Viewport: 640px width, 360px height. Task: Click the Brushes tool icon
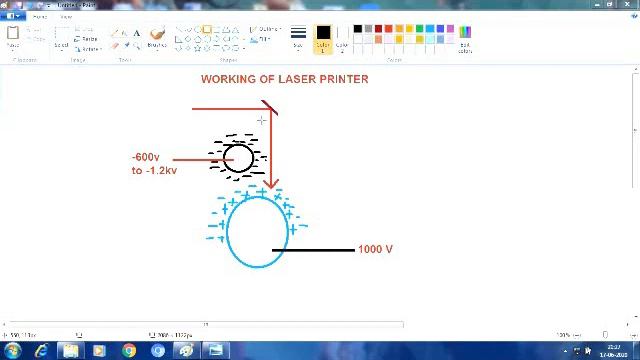point(158,33)
